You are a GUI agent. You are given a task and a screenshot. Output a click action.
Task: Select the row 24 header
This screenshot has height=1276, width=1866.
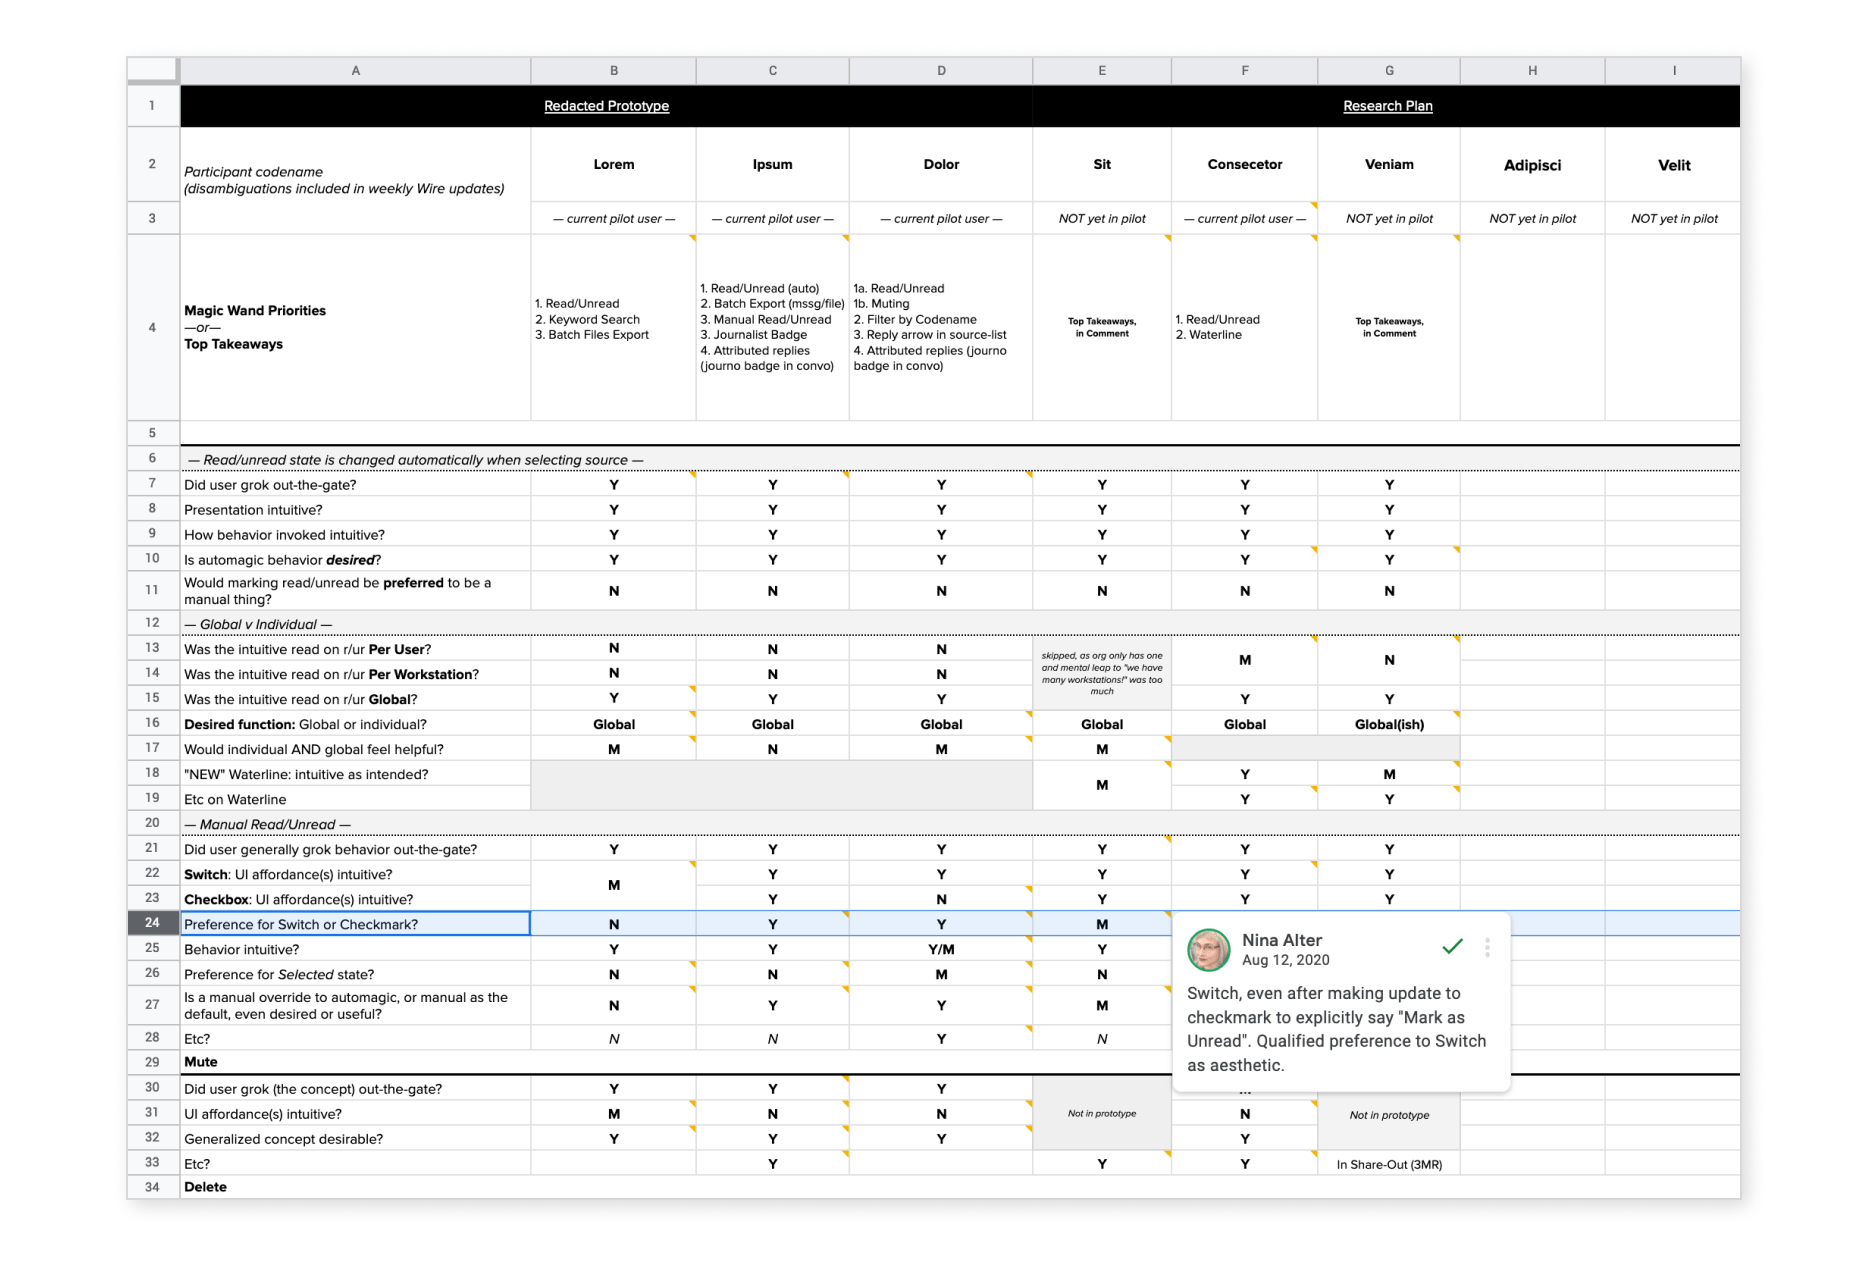pyautogui.click(x=152, y=923)
